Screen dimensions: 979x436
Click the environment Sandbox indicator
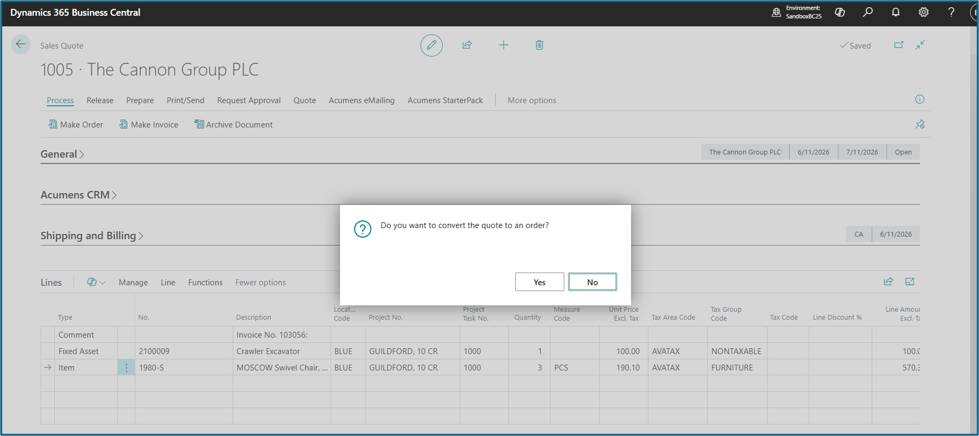pos(797,12)
